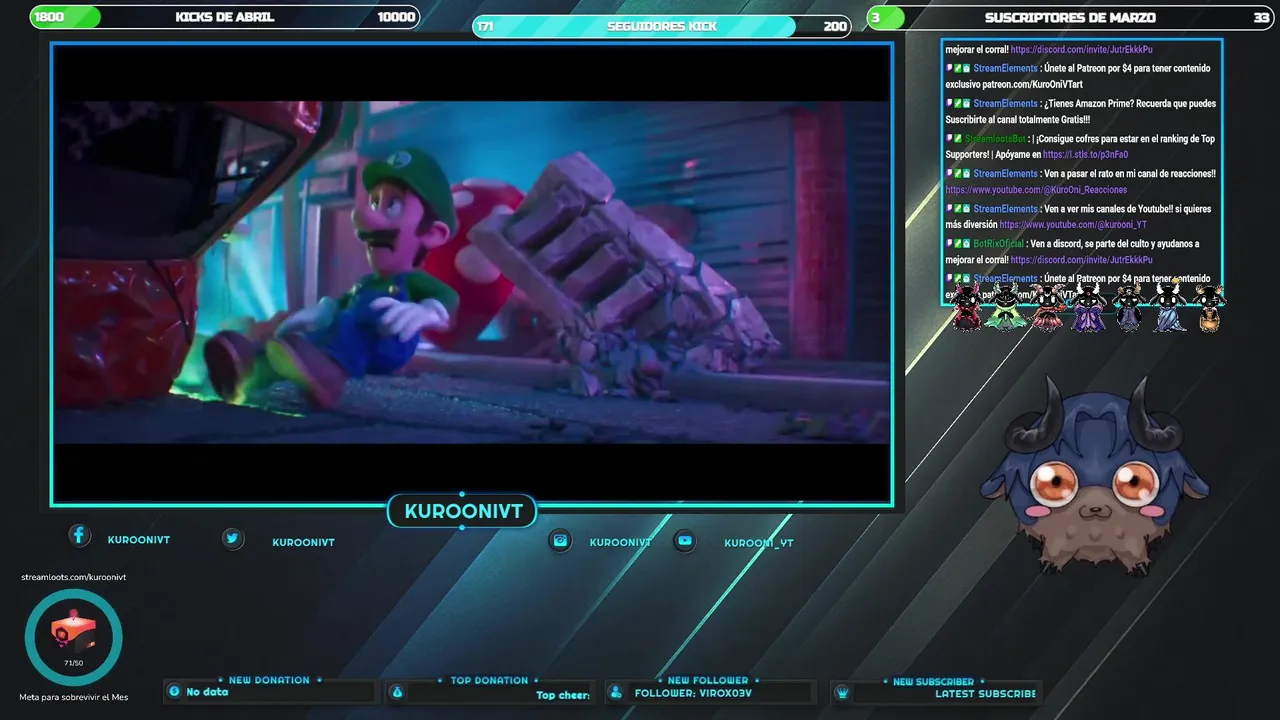Screen dimensions: 1280x720
Task: Click the Facebook icon beside KUROONIVT
Action: (x=79, y=535)
